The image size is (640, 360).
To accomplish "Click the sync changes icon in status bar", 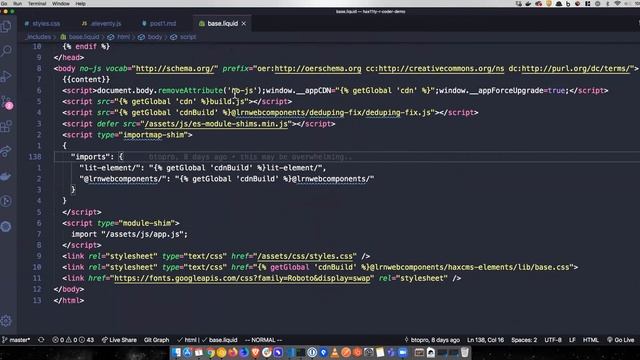I will [41, 340].
